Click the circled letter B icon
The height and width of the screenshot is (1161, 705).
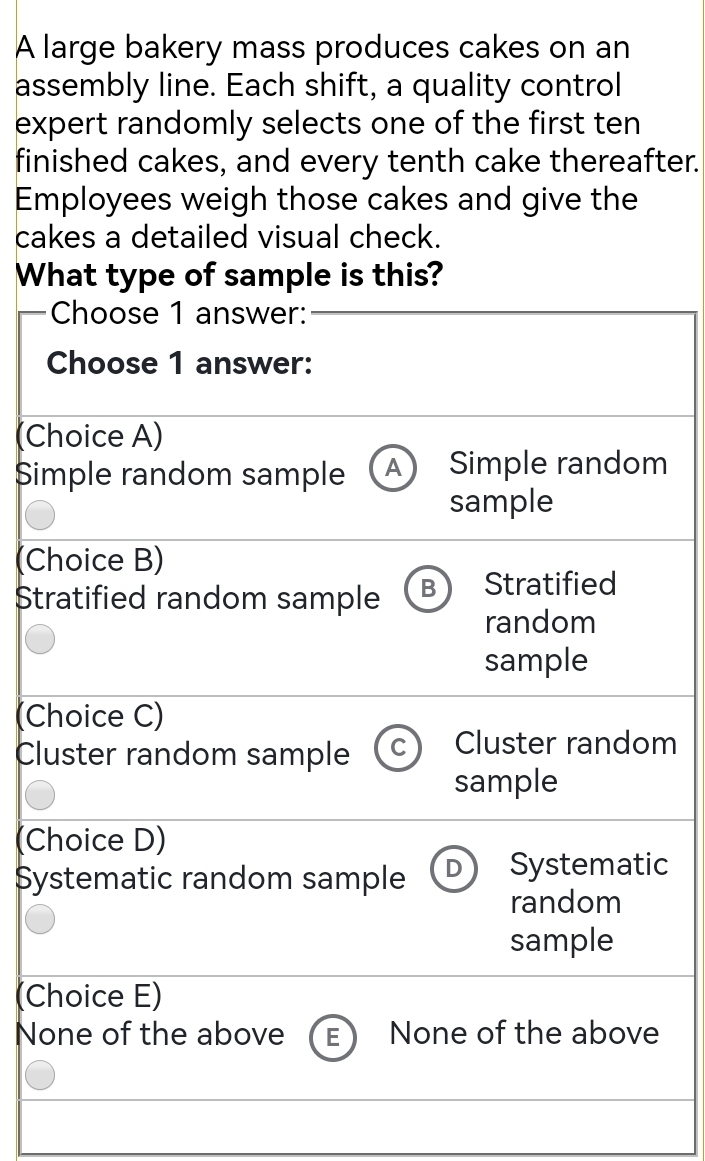point(429,588)
